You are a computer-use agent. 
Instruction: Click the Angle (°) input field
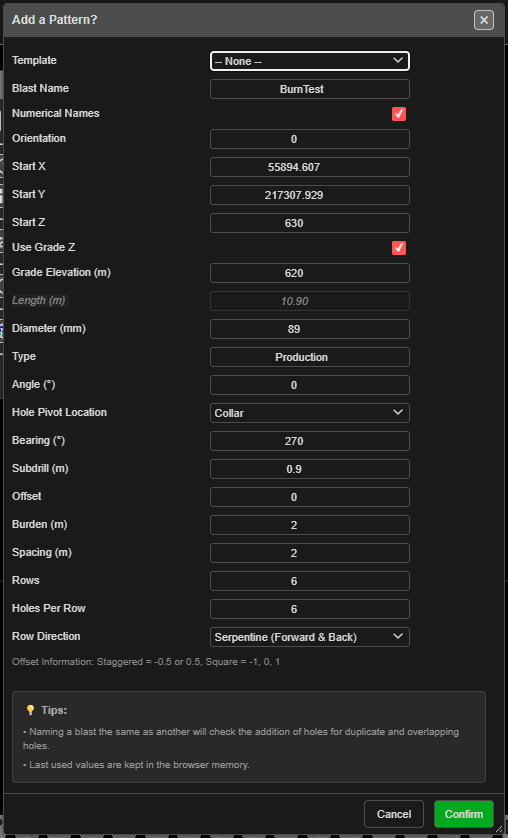click(x=310, y=385)
